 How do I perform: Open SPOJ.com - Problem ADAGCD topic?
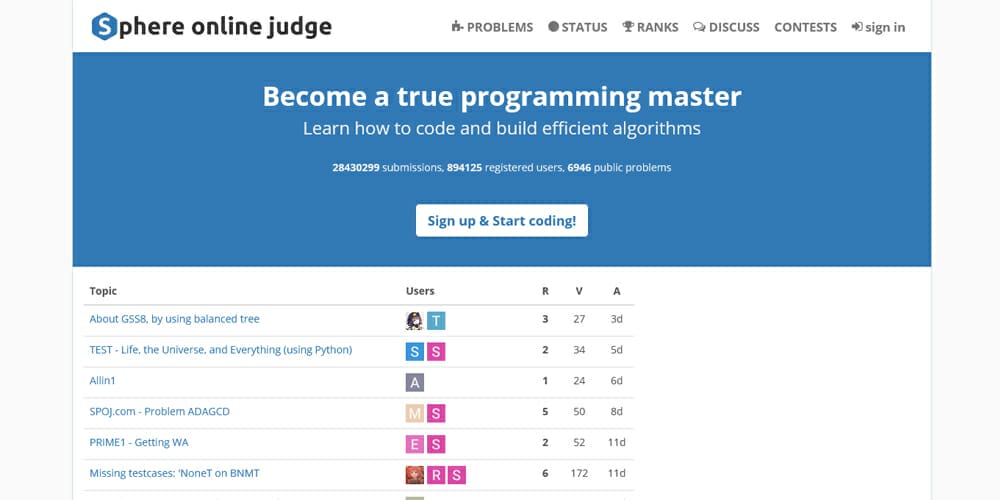(x=159, y=411)
